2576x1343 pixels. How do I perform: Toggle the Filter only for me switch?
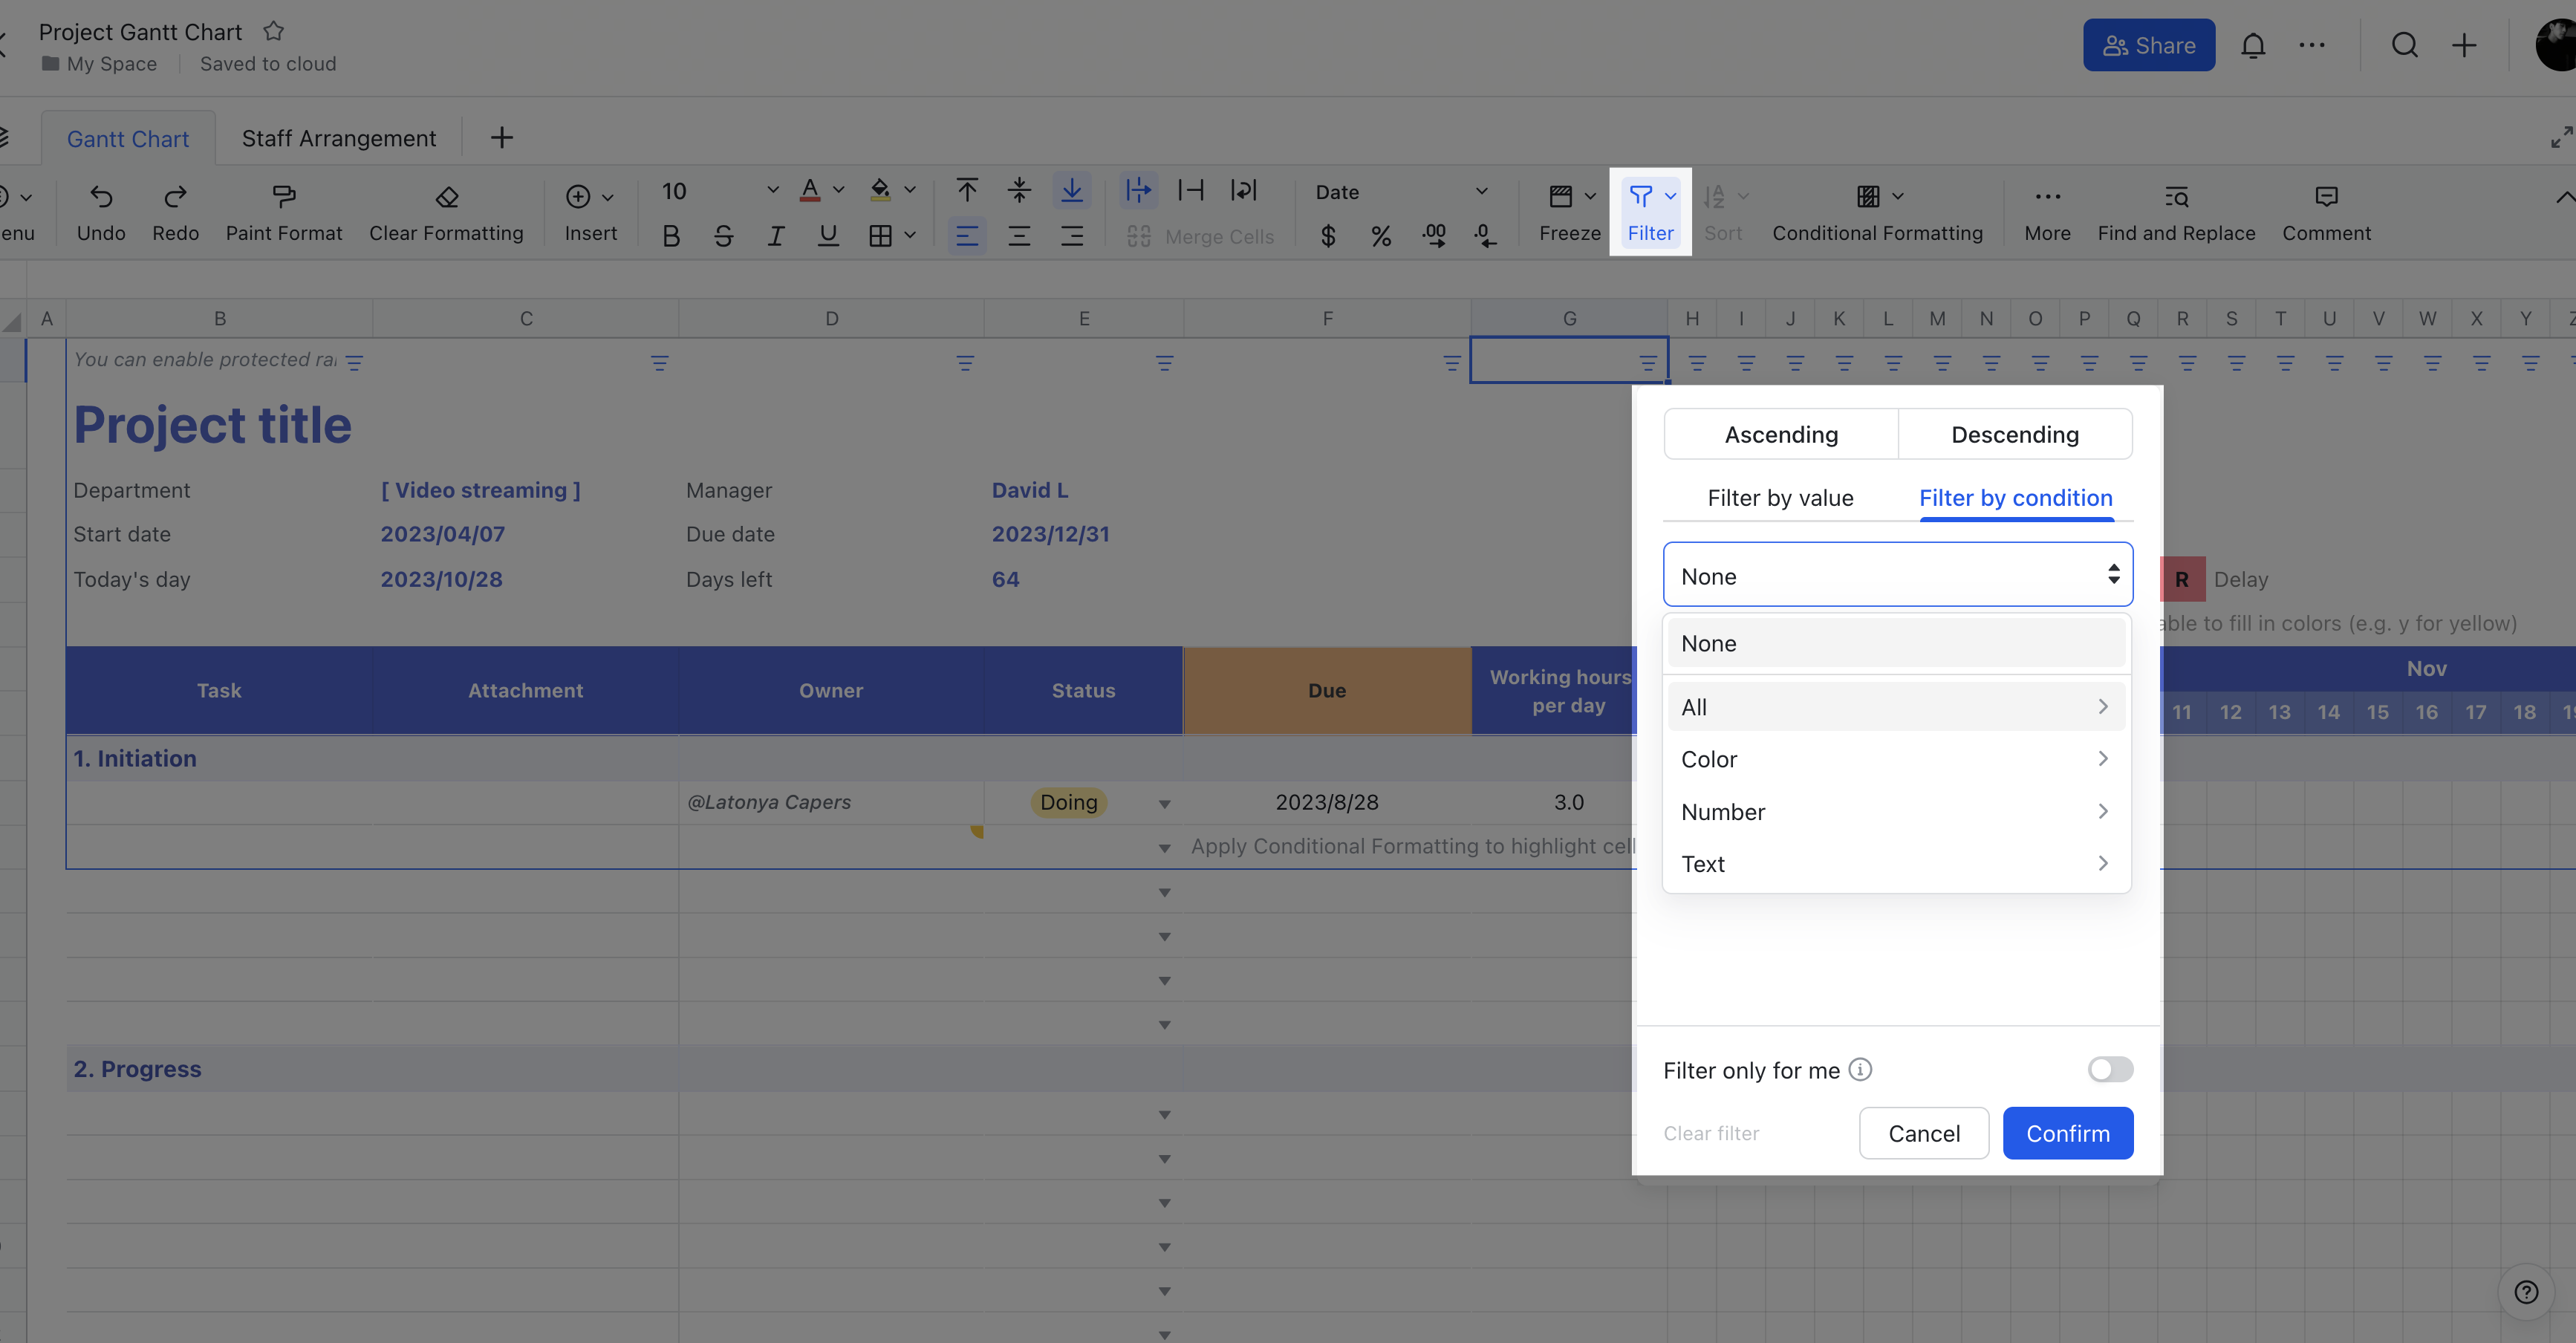pyautogui.click(x=2110, y=1070)
